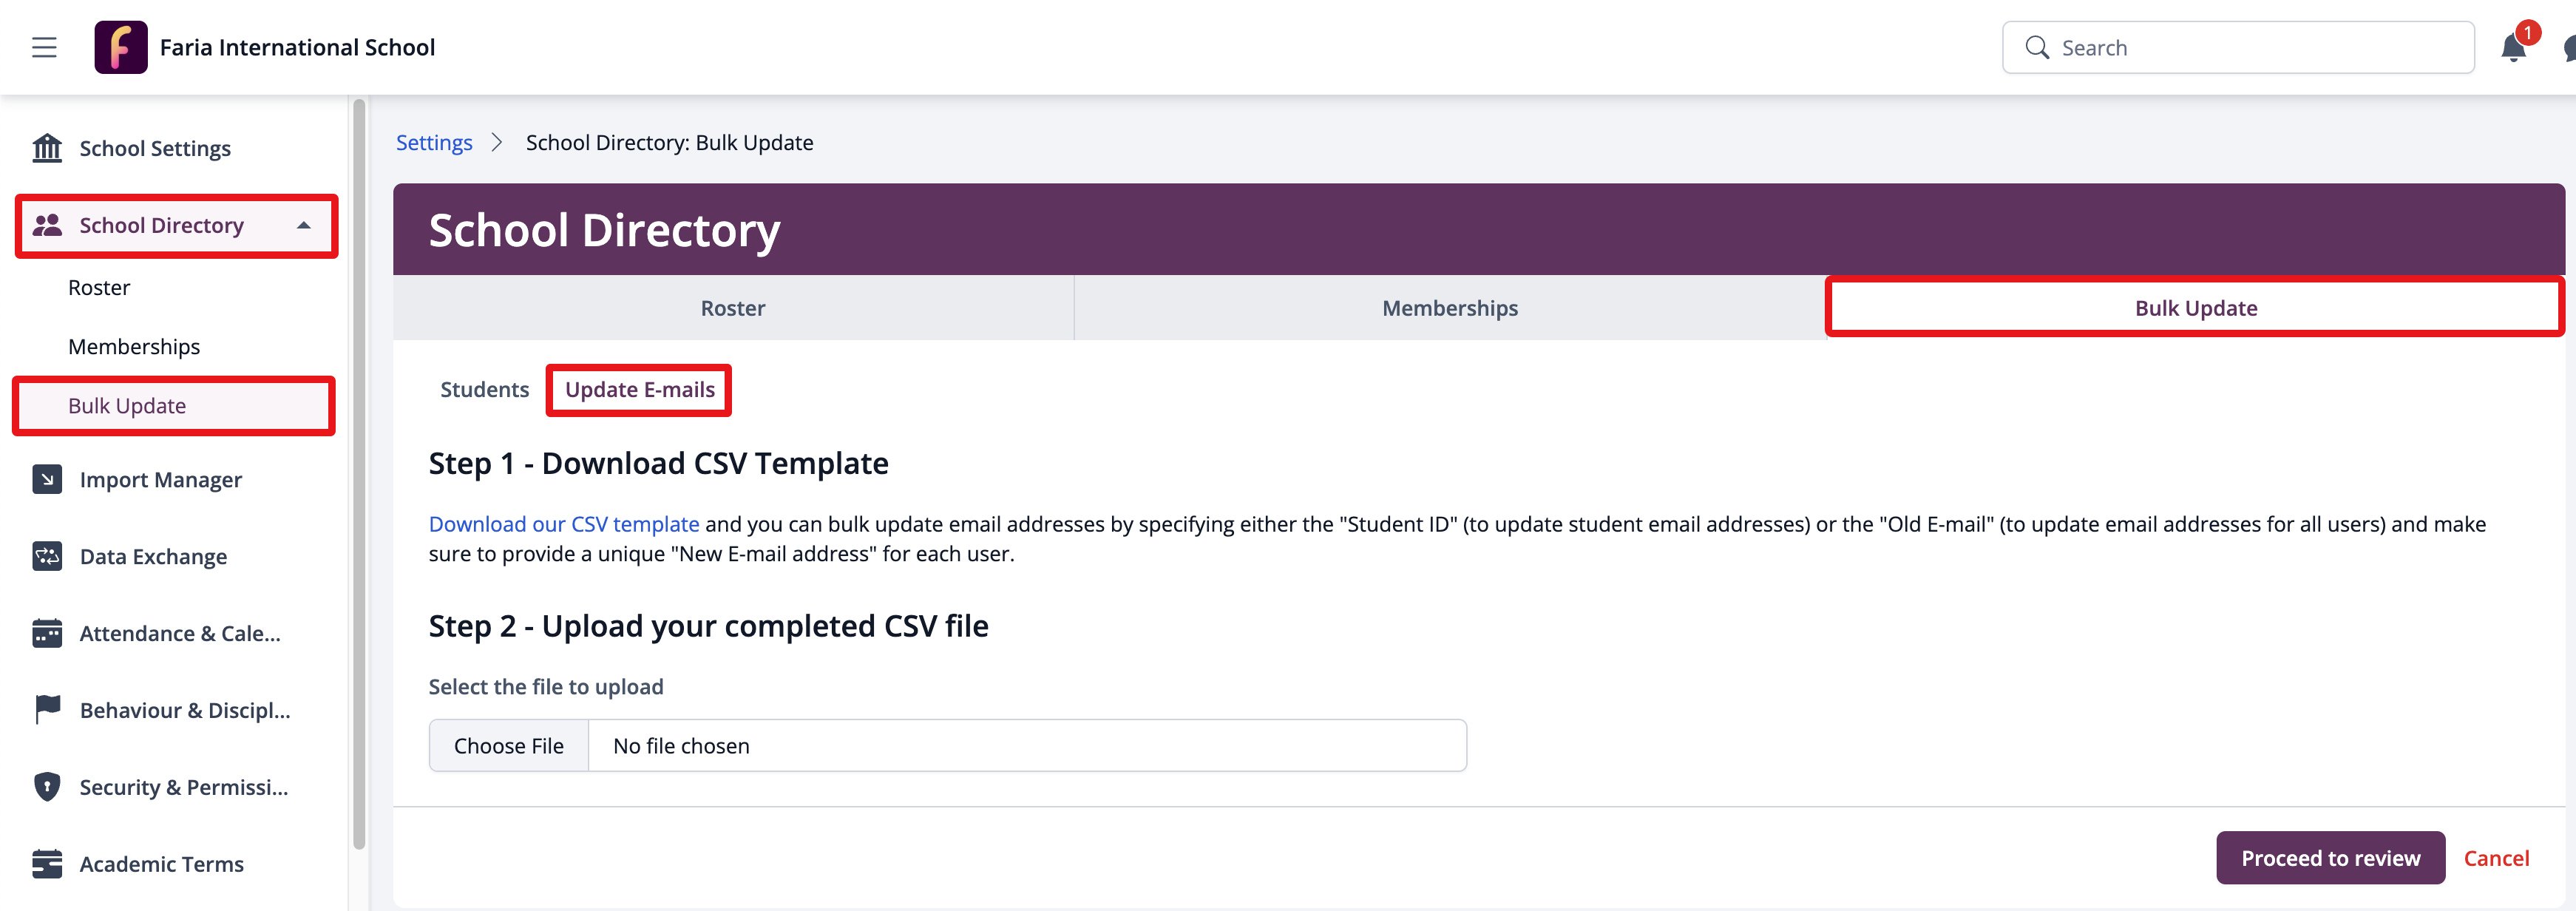Image resolution: width=2576 pixels, height=911 pixels.
Task: Switch to the Memberships tab
Action: point(1449,308)
